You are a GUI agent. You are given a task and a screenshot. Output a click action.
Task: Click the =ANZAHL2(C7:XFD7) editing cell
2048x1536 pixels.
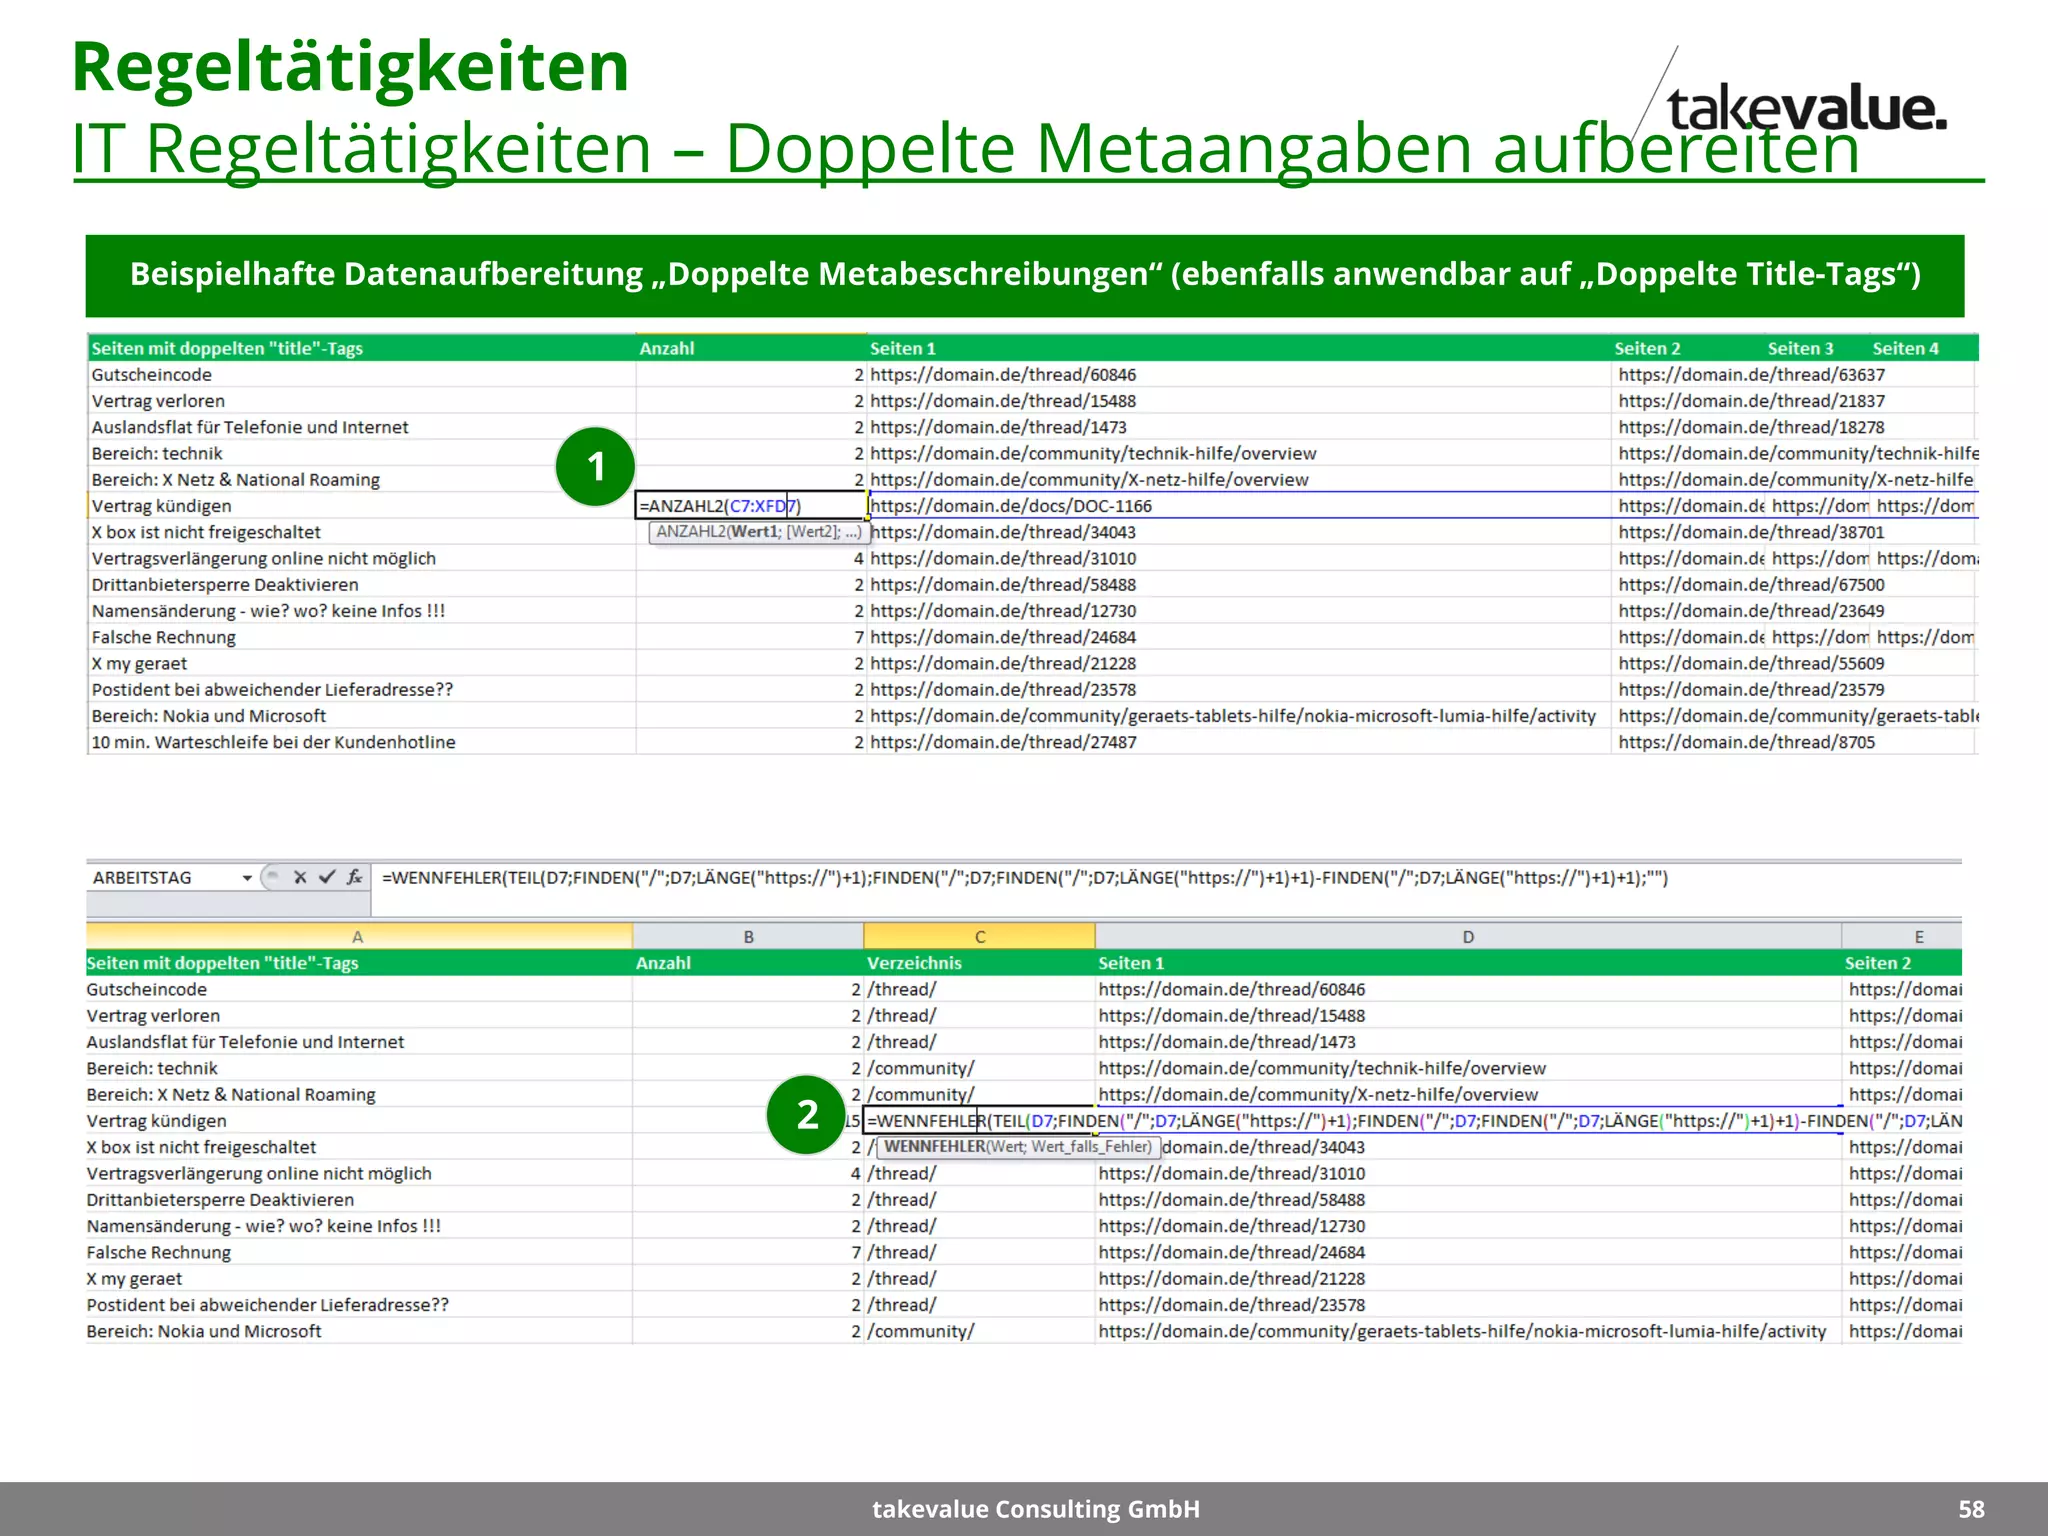click(751, 506)
